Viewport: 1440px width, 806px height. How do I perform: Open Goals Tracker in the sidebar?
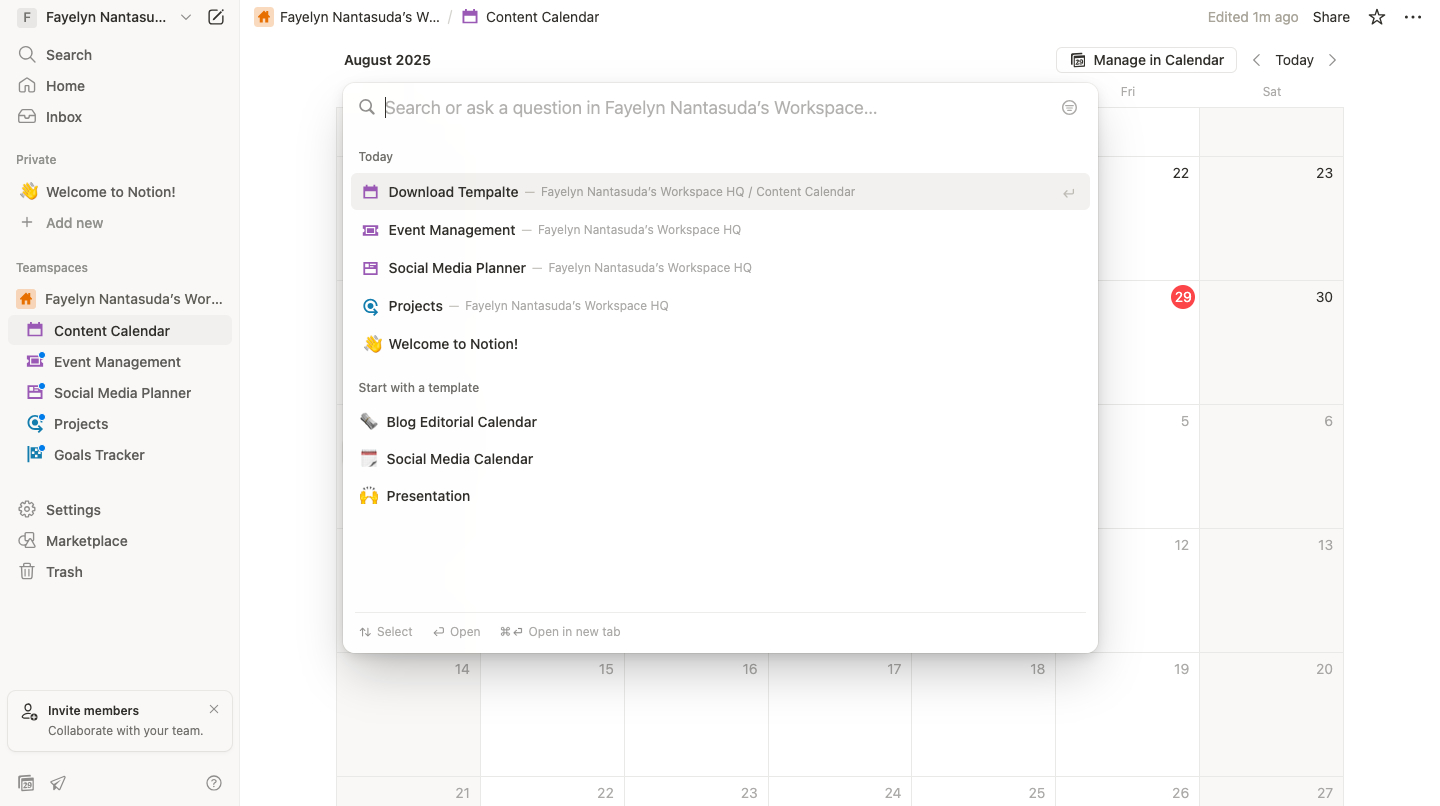point(99,455)
